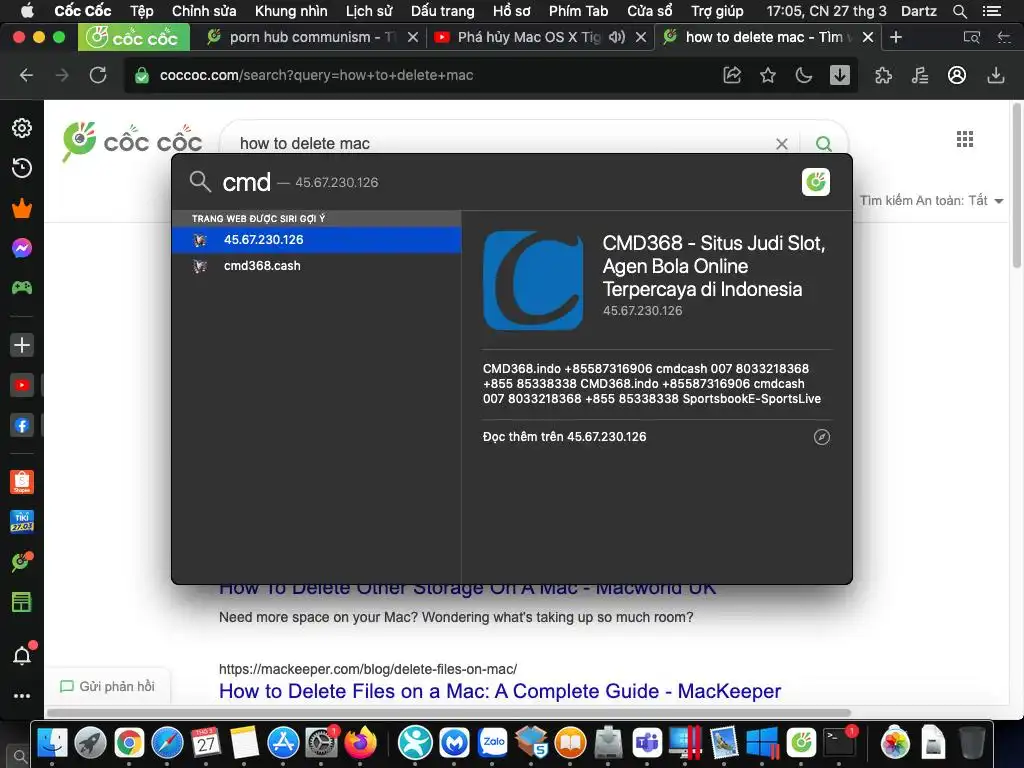
Task: Open the downloads tray icon
Action: [x=995, y=75]
